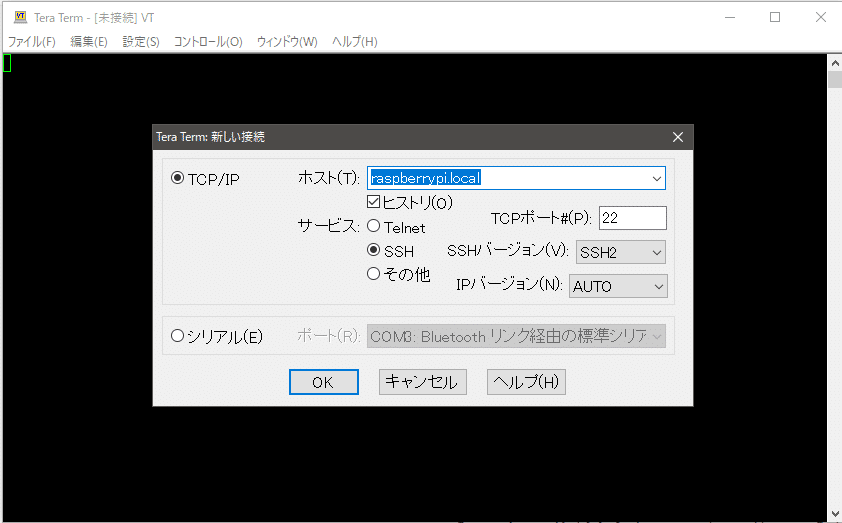Open the SSH version SSH2 dropdown
The width and height of the screenshot is (842, 523).
[621, 252]
